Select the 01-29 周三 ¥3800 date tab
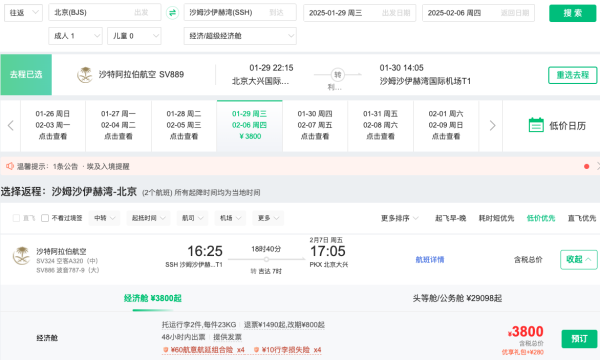Image resolution: width=600 pixels, height=360 pixels. pyautogui.click(x=249, y=125)
